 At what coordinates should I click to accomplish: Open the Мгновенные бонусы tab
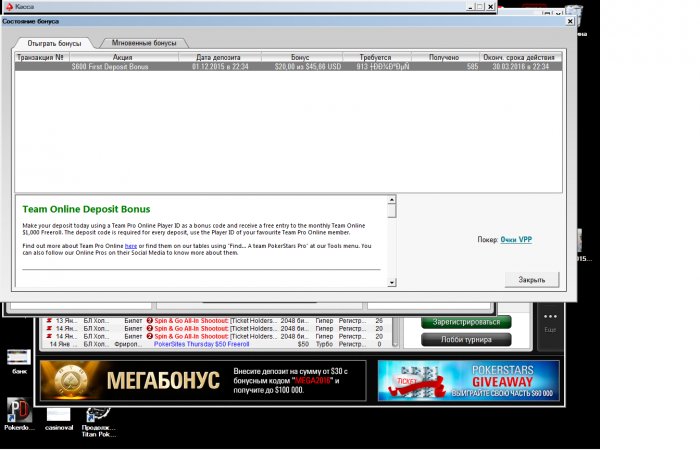(144, 43)
